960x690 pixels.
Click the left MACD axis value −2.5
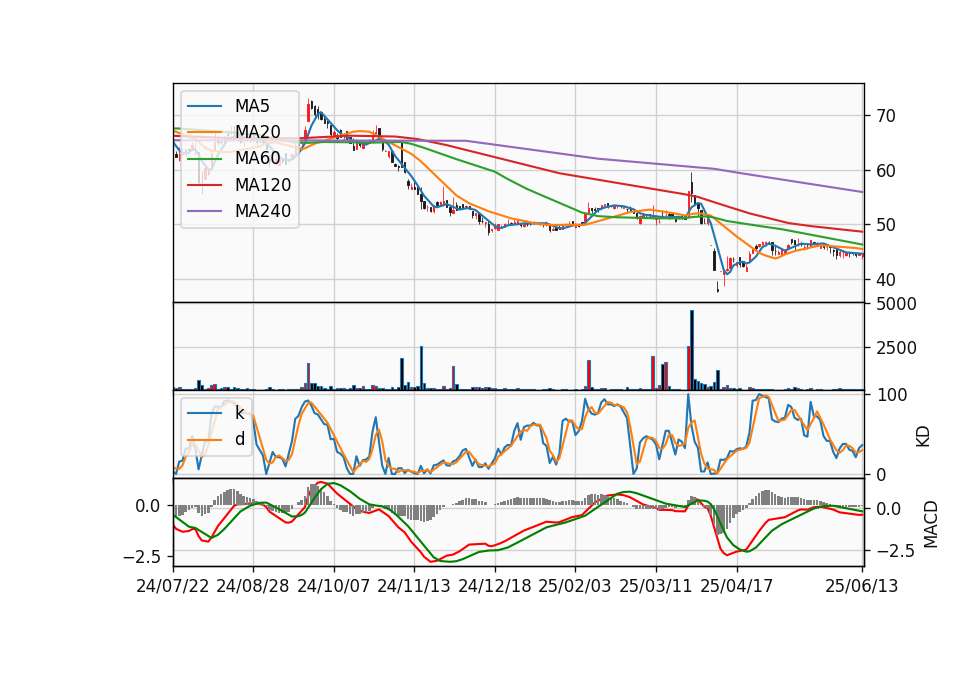click(x=142, y=557)
